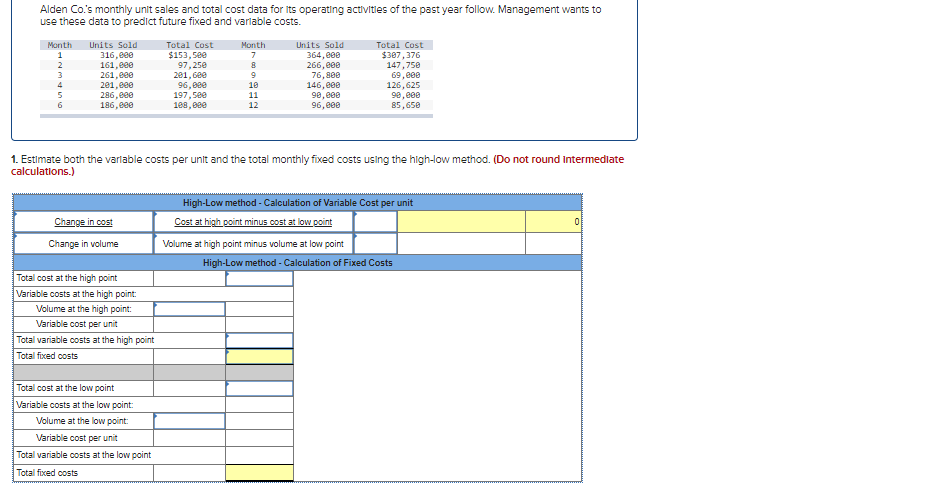
Task: Click the 'Variable costs at the high point:' label
Action: pyautogui.click(x=76, y=294)
